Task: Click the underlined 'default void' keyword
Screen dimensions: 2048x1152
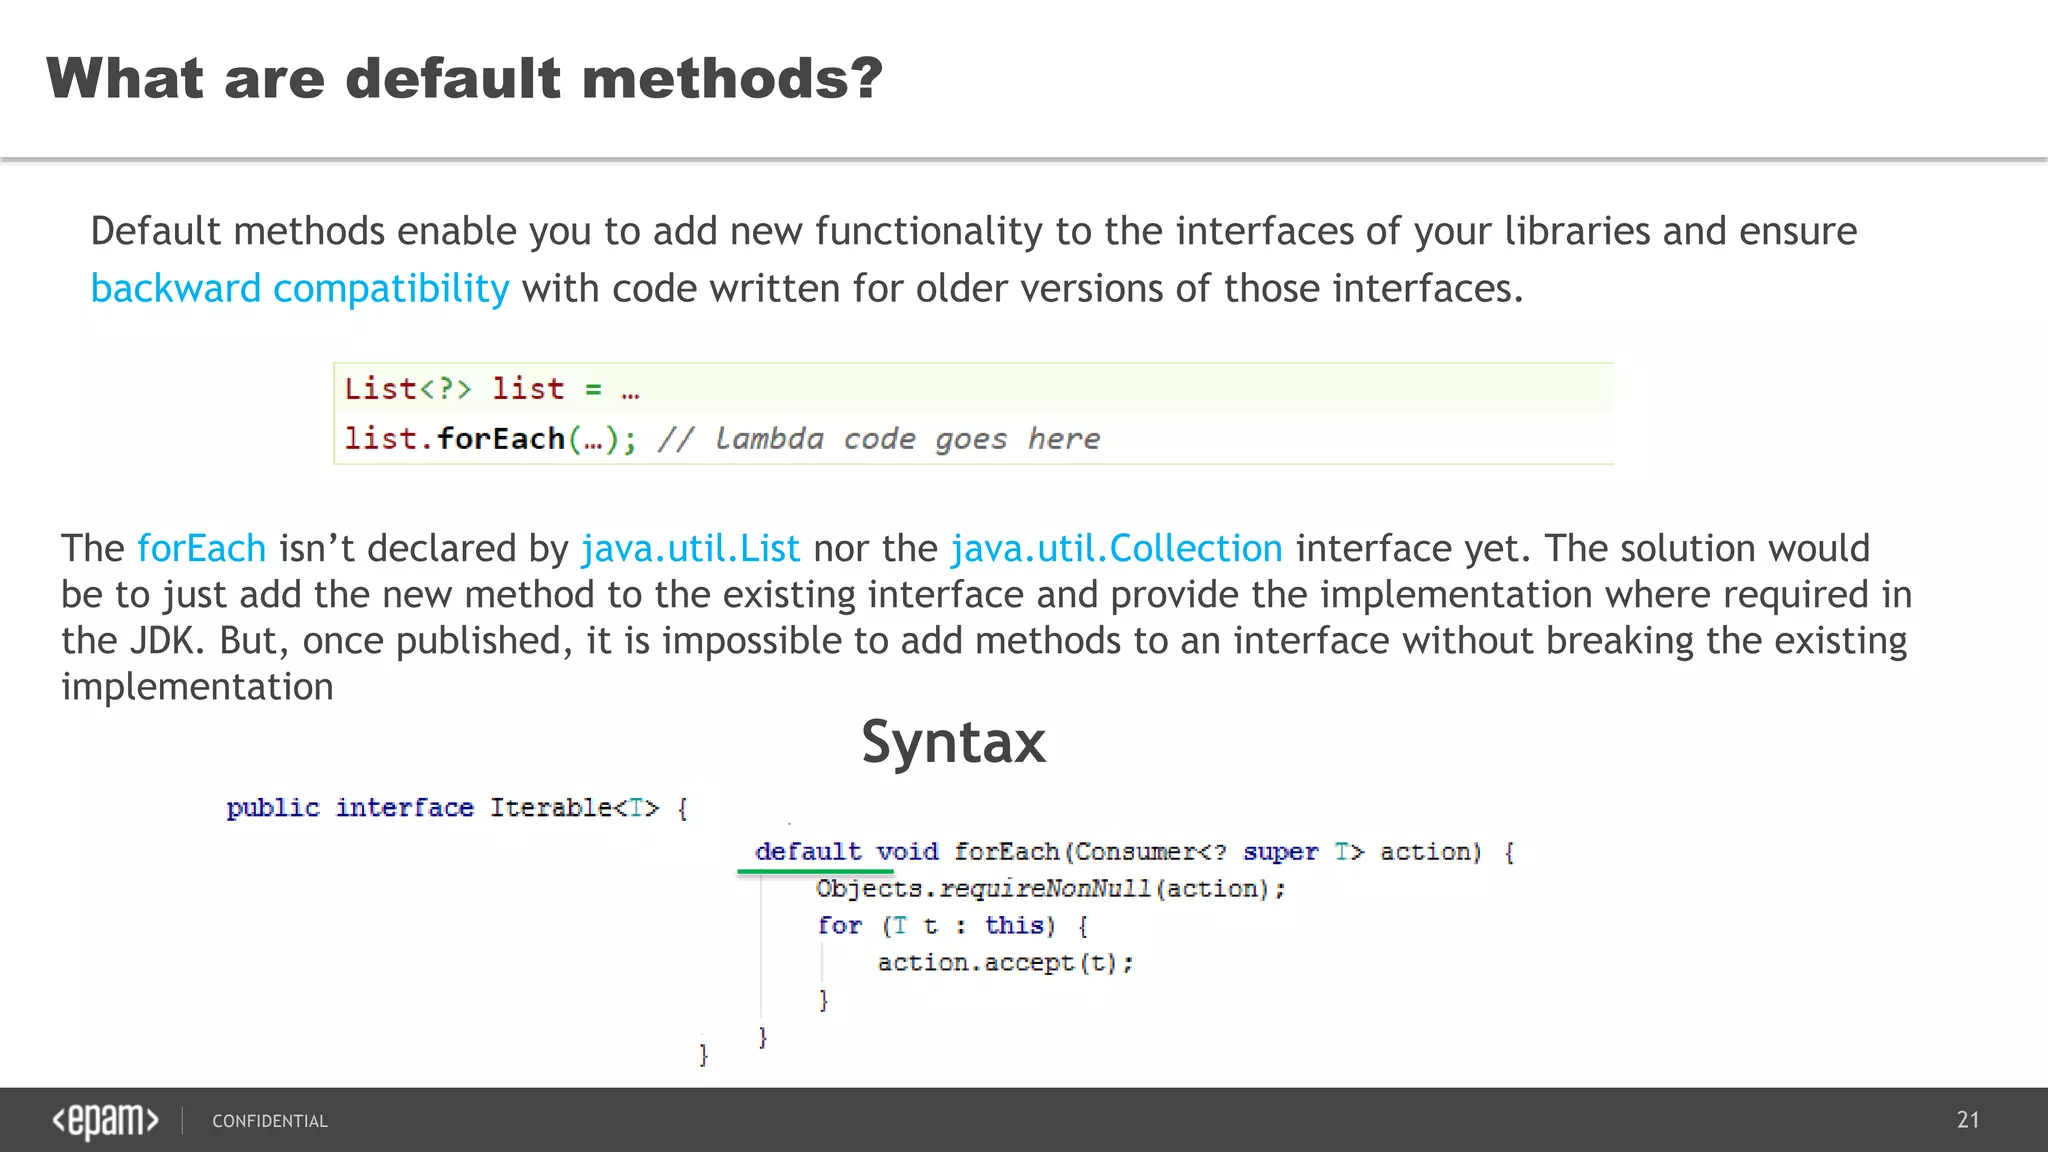Action: point(846,851)
